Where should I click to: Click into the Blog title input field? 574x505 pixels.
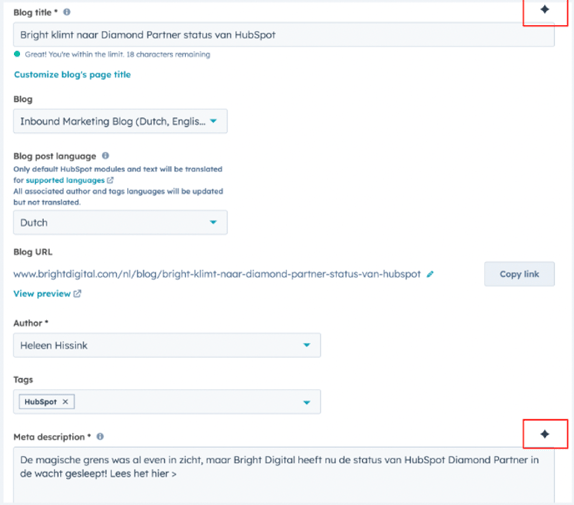coord(284,35)
